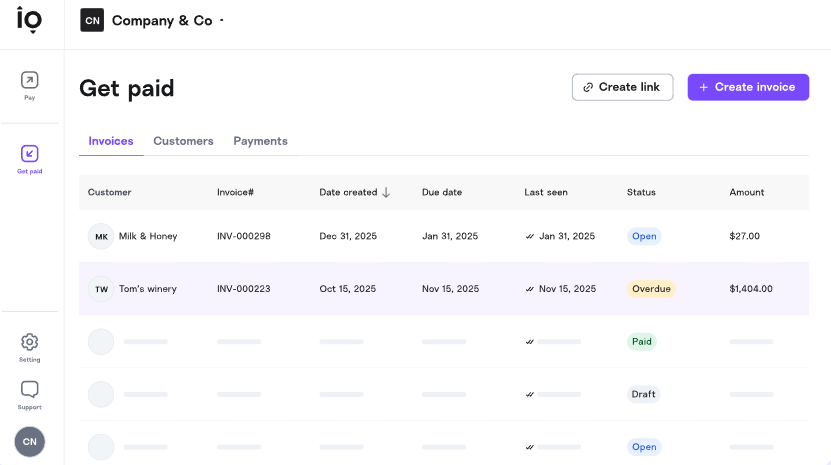This screenshot has height=465, width=831.
Task: Select the Invoices tab
Action: click(111, 141)
